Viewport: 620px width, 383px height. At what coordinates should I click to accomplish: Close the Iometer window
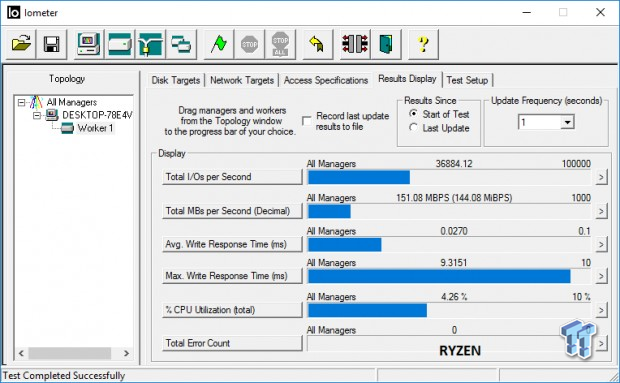600,13
